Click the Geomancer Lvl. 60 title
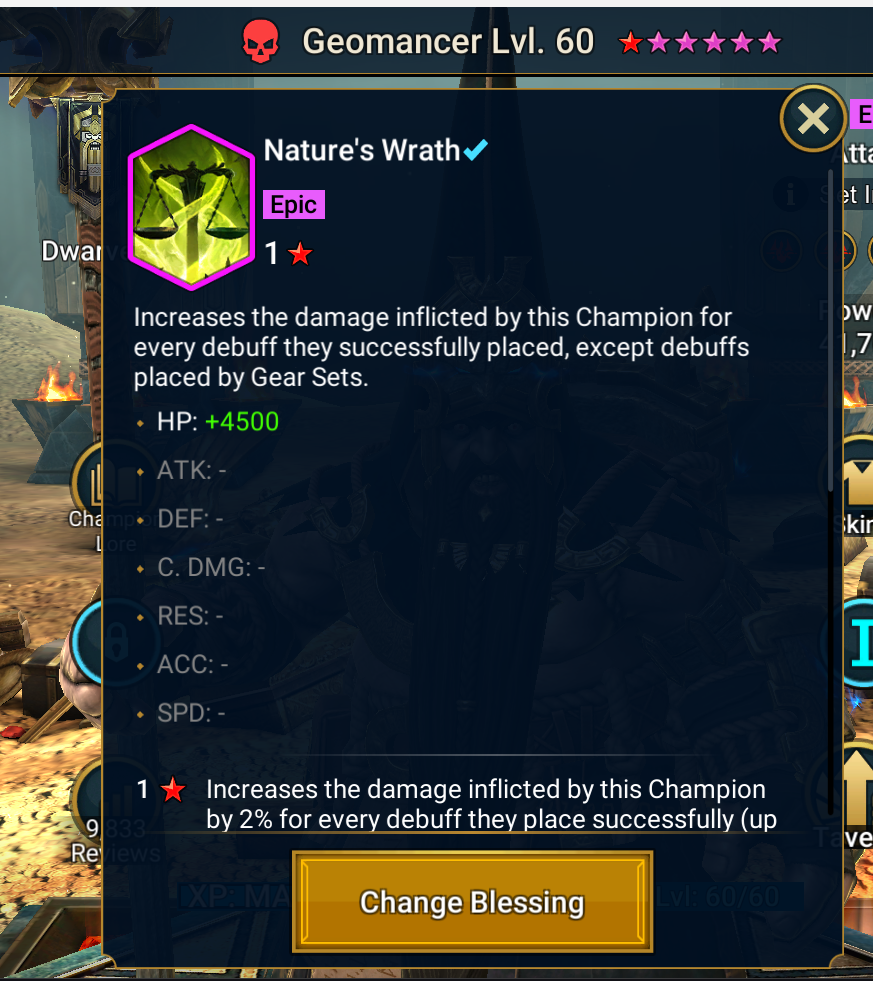The image size is (873, 981). click(x=448, y=41)
